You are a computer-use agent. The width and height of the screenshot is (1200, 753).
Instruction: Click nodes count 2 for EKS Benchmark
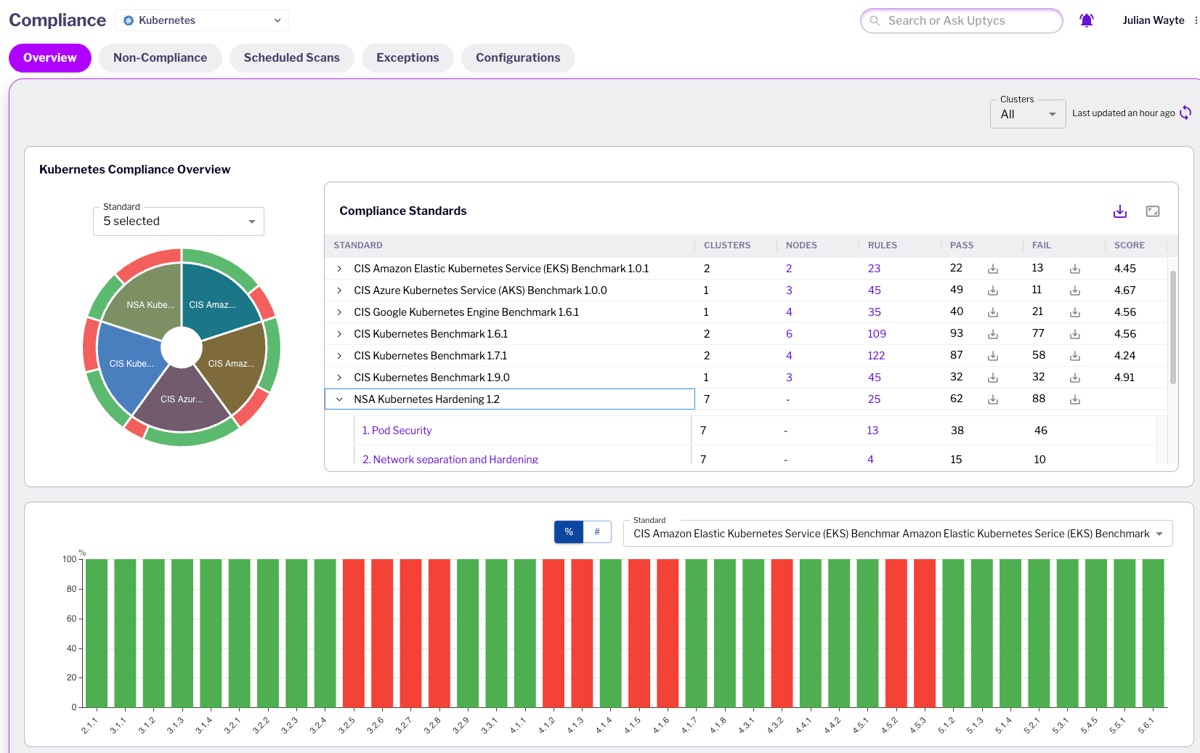789,269
